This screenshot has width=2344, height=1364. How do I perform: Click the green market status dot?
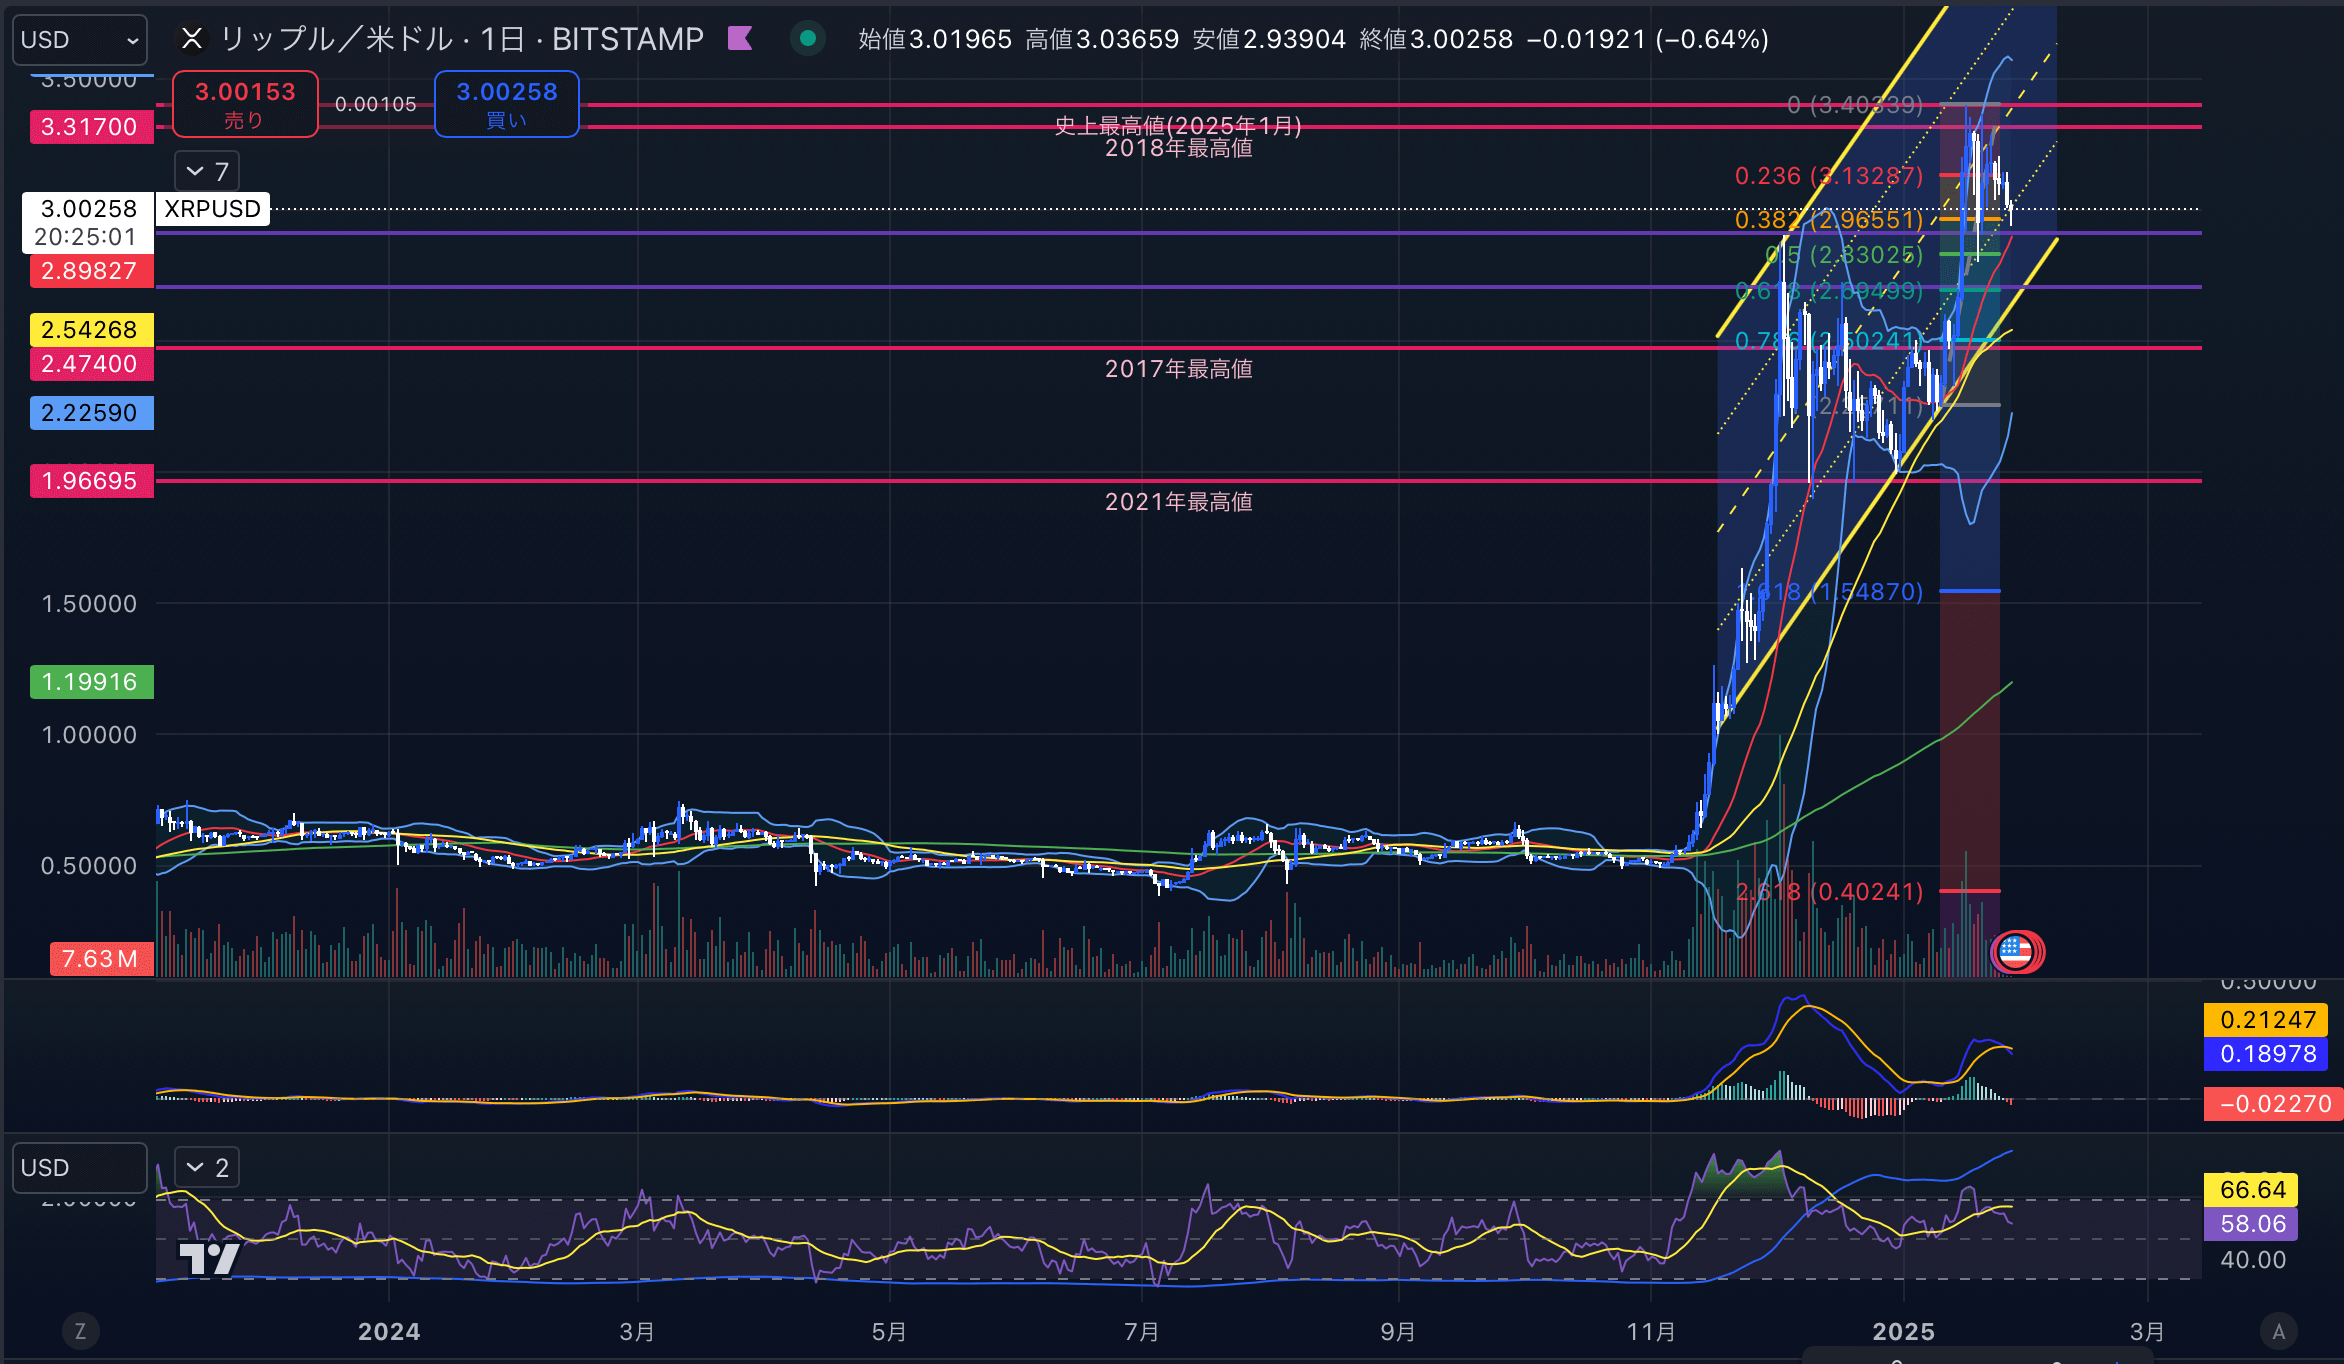(x=808, y=39)
